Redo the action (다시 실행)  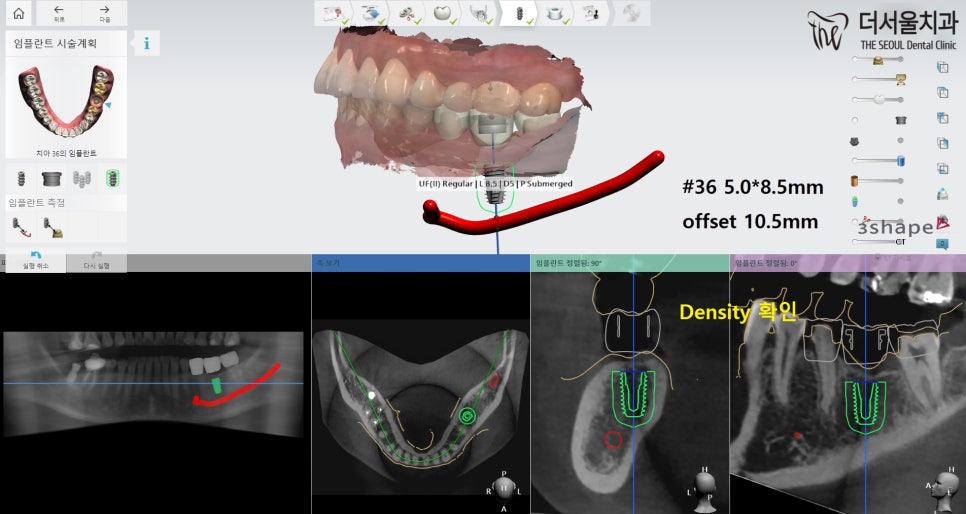(97, 261)
